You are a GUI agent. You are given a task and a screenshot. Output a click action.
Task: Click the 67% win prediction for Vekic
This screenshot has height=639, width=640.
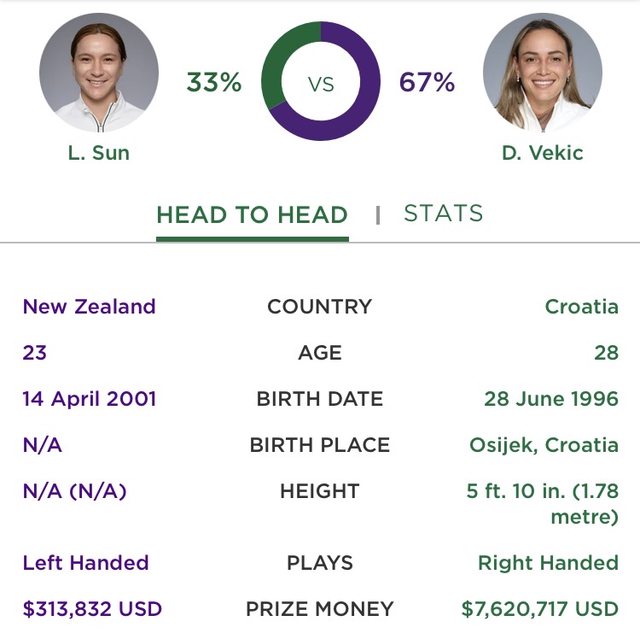coord(427,83)
